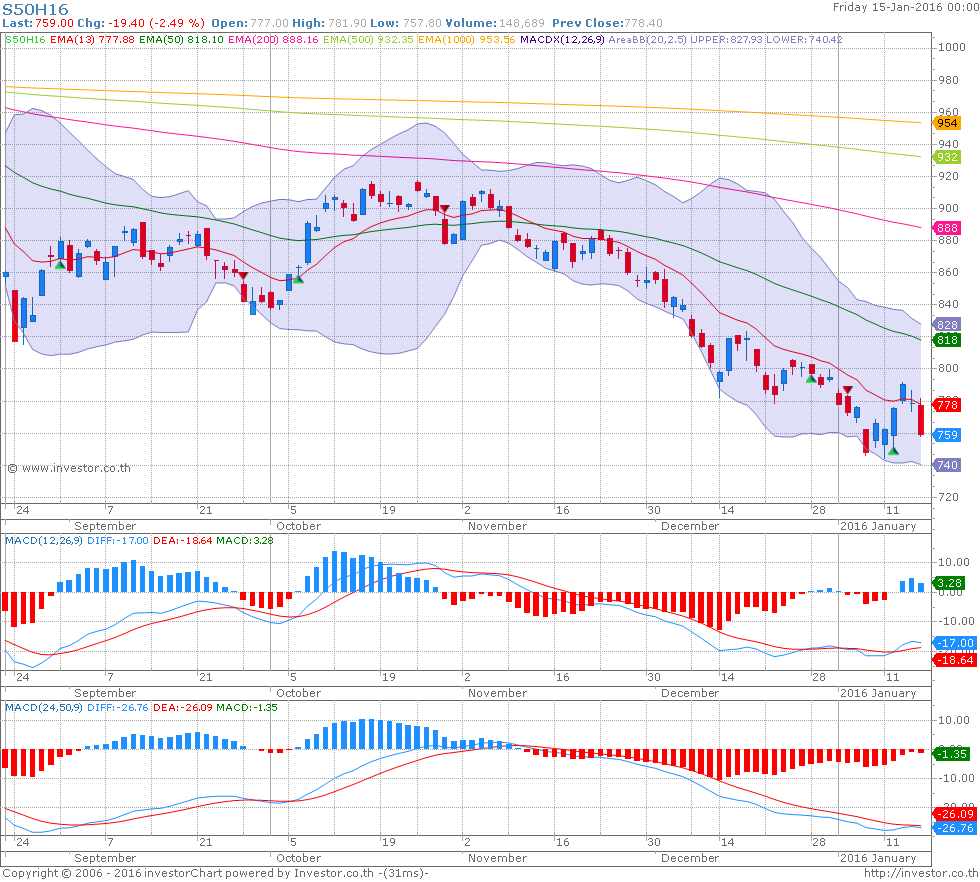Click the MACD:3.28 readout
980x882 pixels.
(244, 540)
